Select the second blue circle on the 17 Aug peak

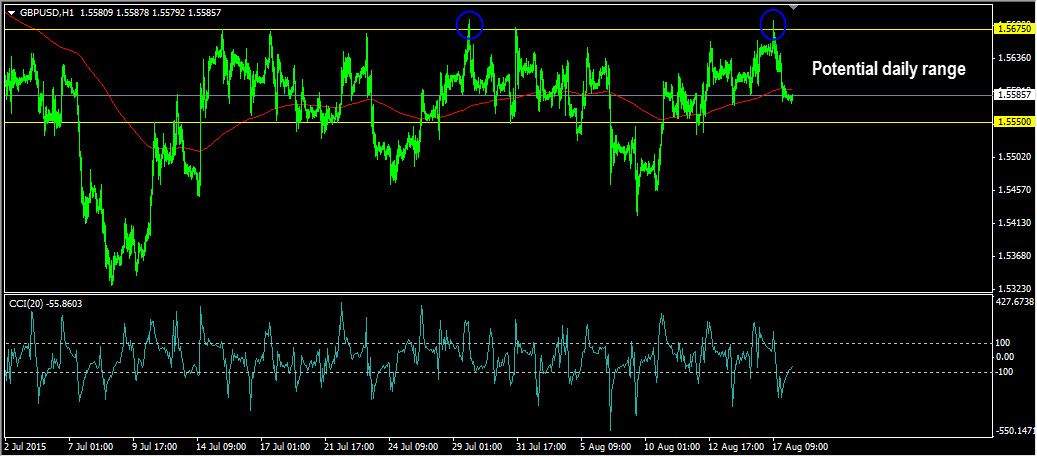(772, 24)
